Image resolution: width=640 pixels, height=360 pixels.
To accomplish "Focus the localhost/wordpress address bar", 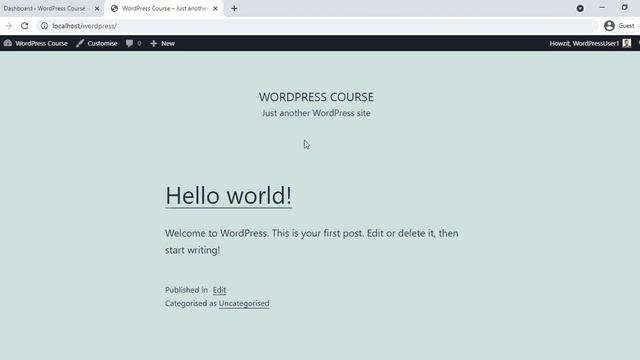I will tap(318, 26).
